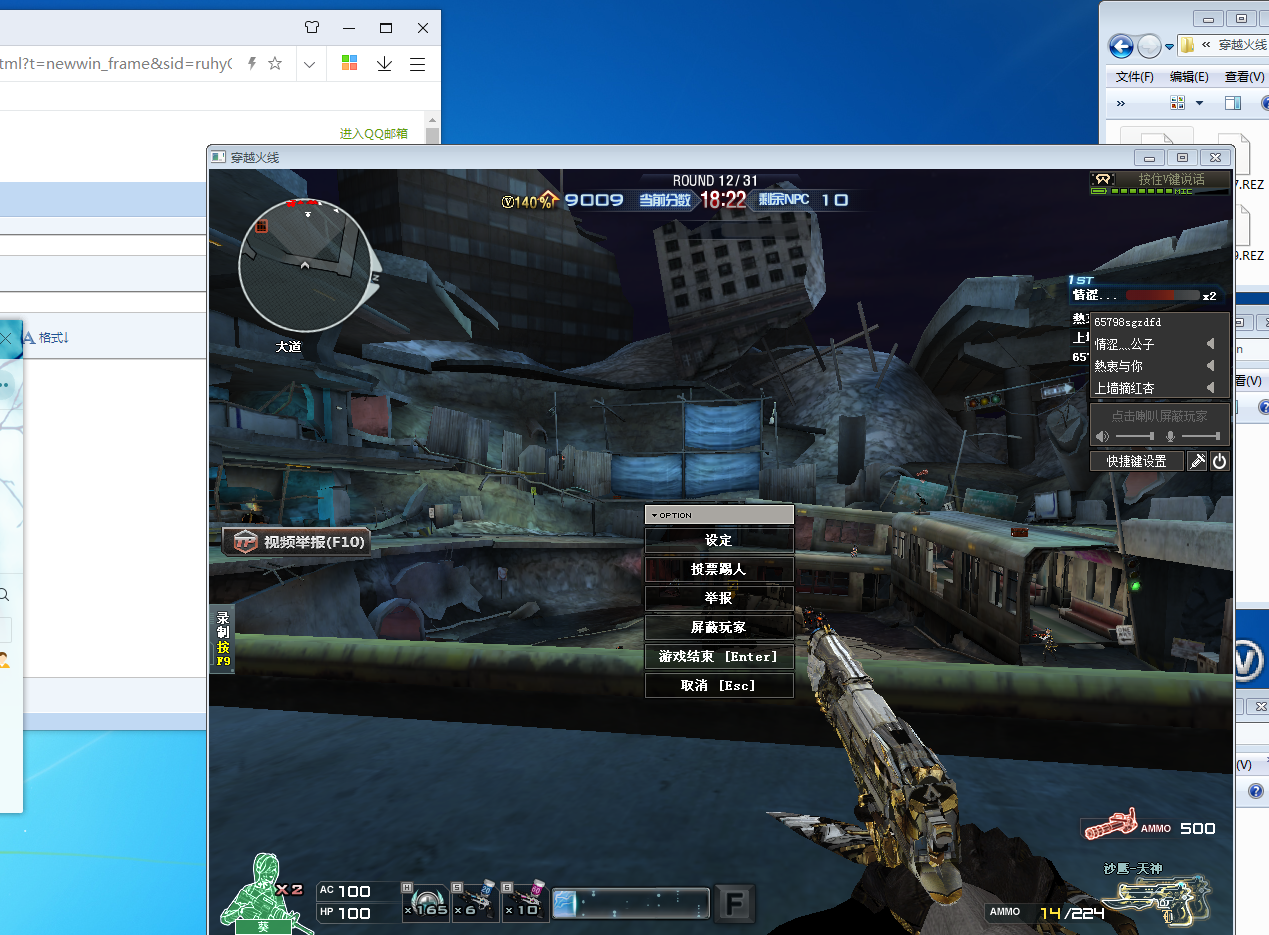Click the speaker icon in voice panel
Image resolution: width=1269 pixels, height=935 pixels.
pyautogui.click(x=1102, y=437)
